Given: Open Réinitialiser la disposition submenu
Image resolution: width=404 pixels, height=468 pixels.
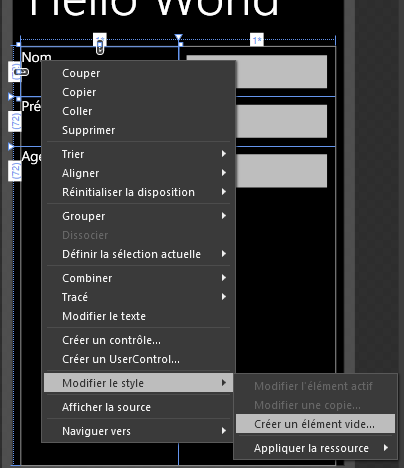Looking at the screenshot, I should coord(138,192).
